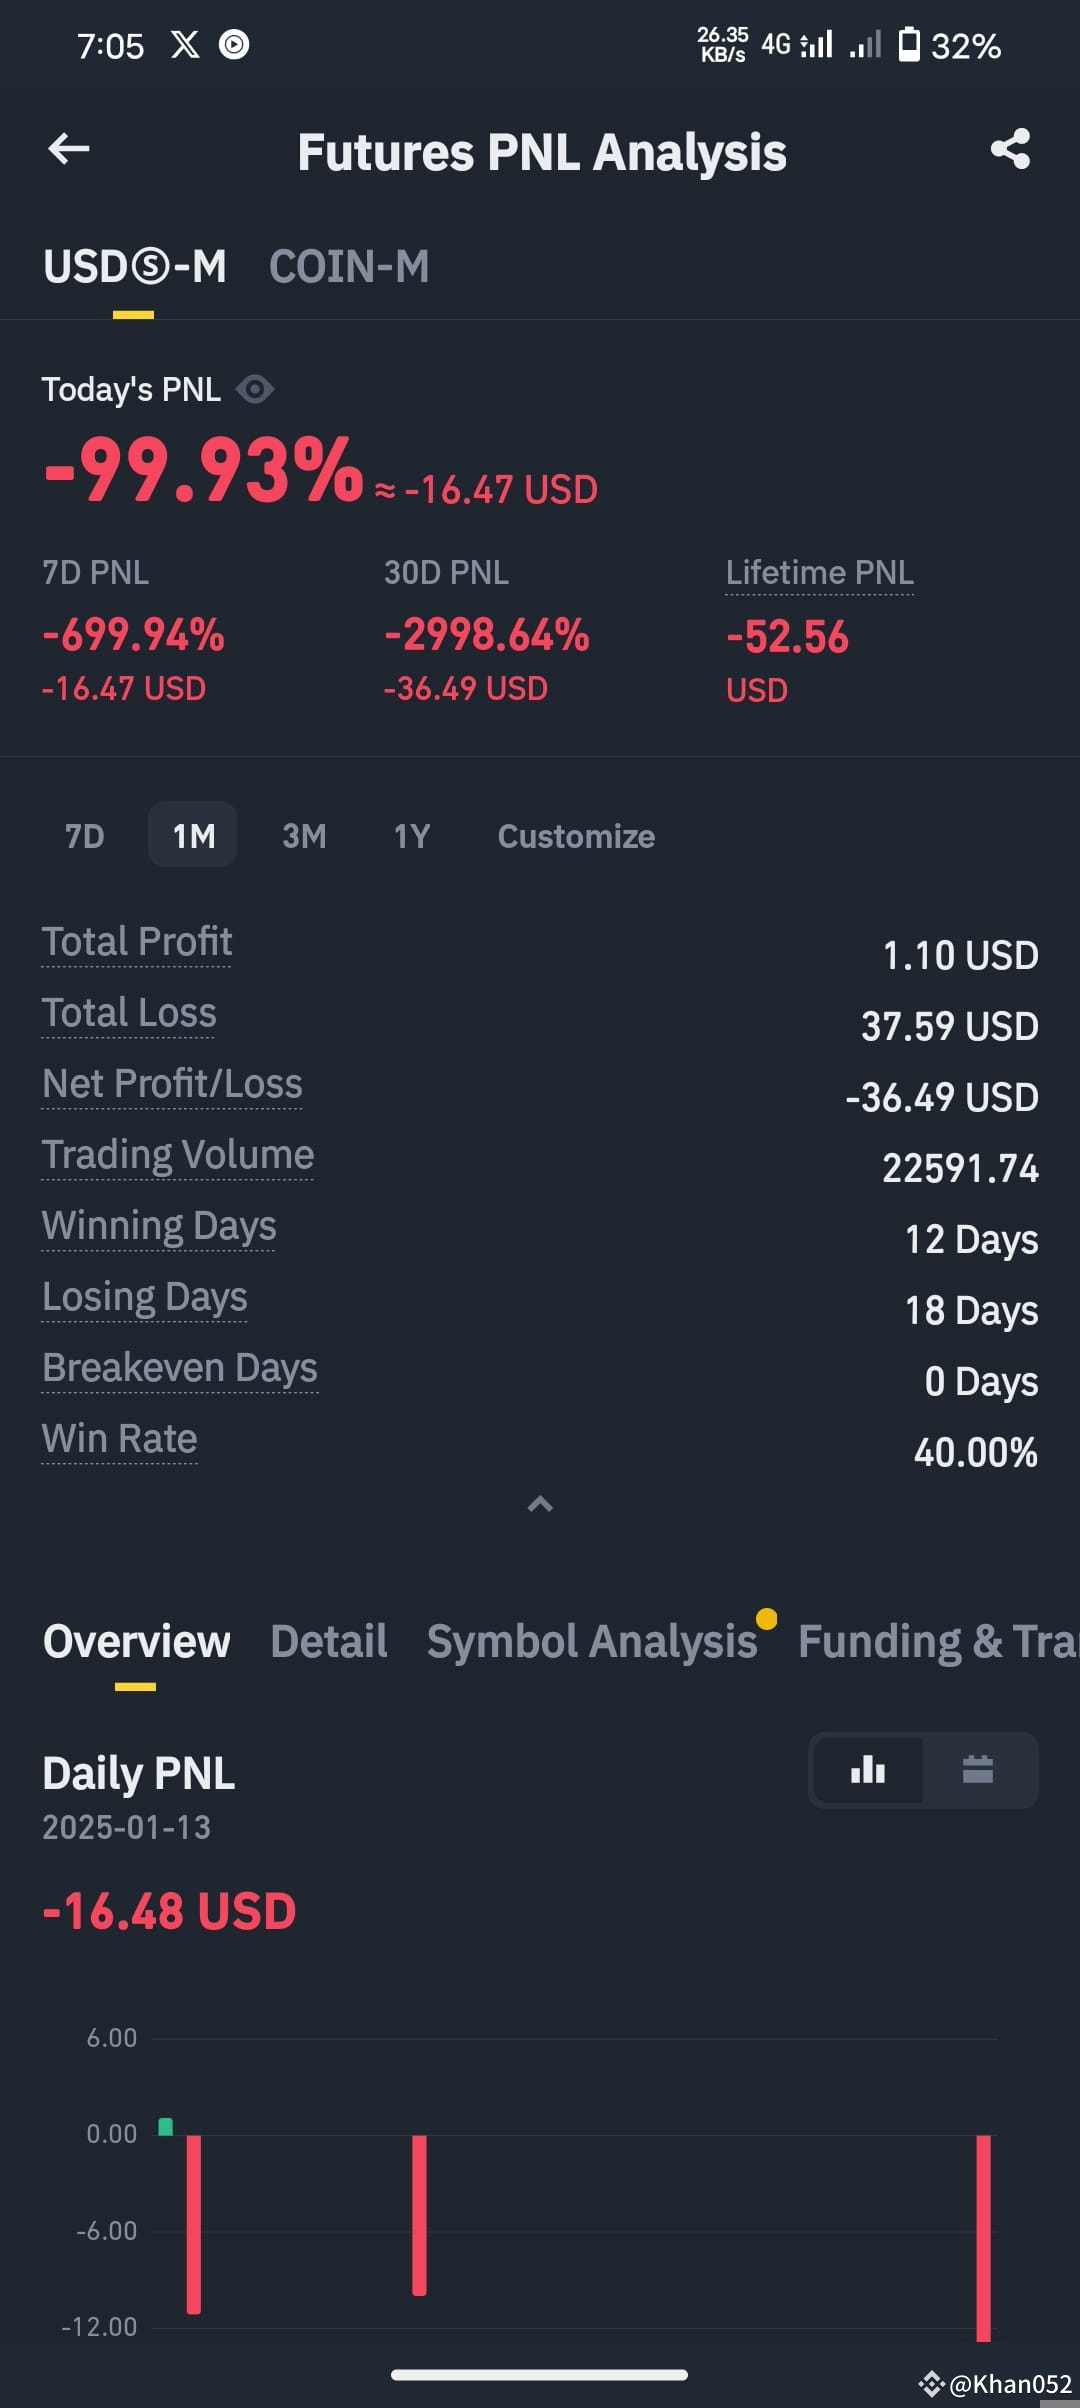Toggle Today's PNL eye visibility icon
Image resolution: width=1080 pixels, height=2408 pixels.
[255, 389]
